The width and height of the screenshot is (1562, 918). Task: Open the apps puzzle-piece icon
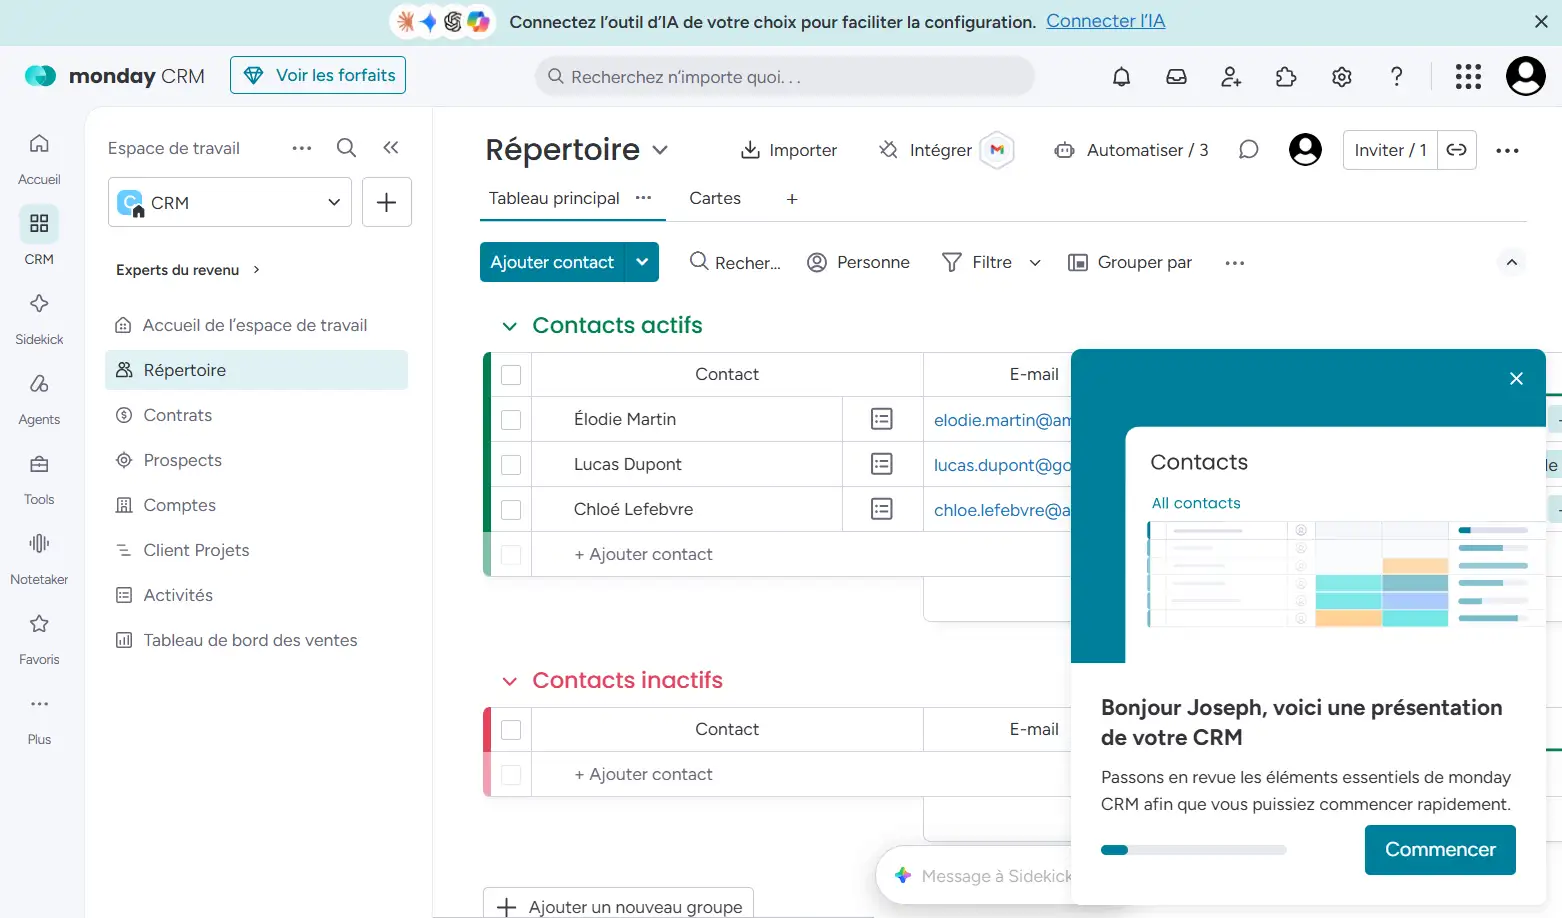[x=1286, y=77]
